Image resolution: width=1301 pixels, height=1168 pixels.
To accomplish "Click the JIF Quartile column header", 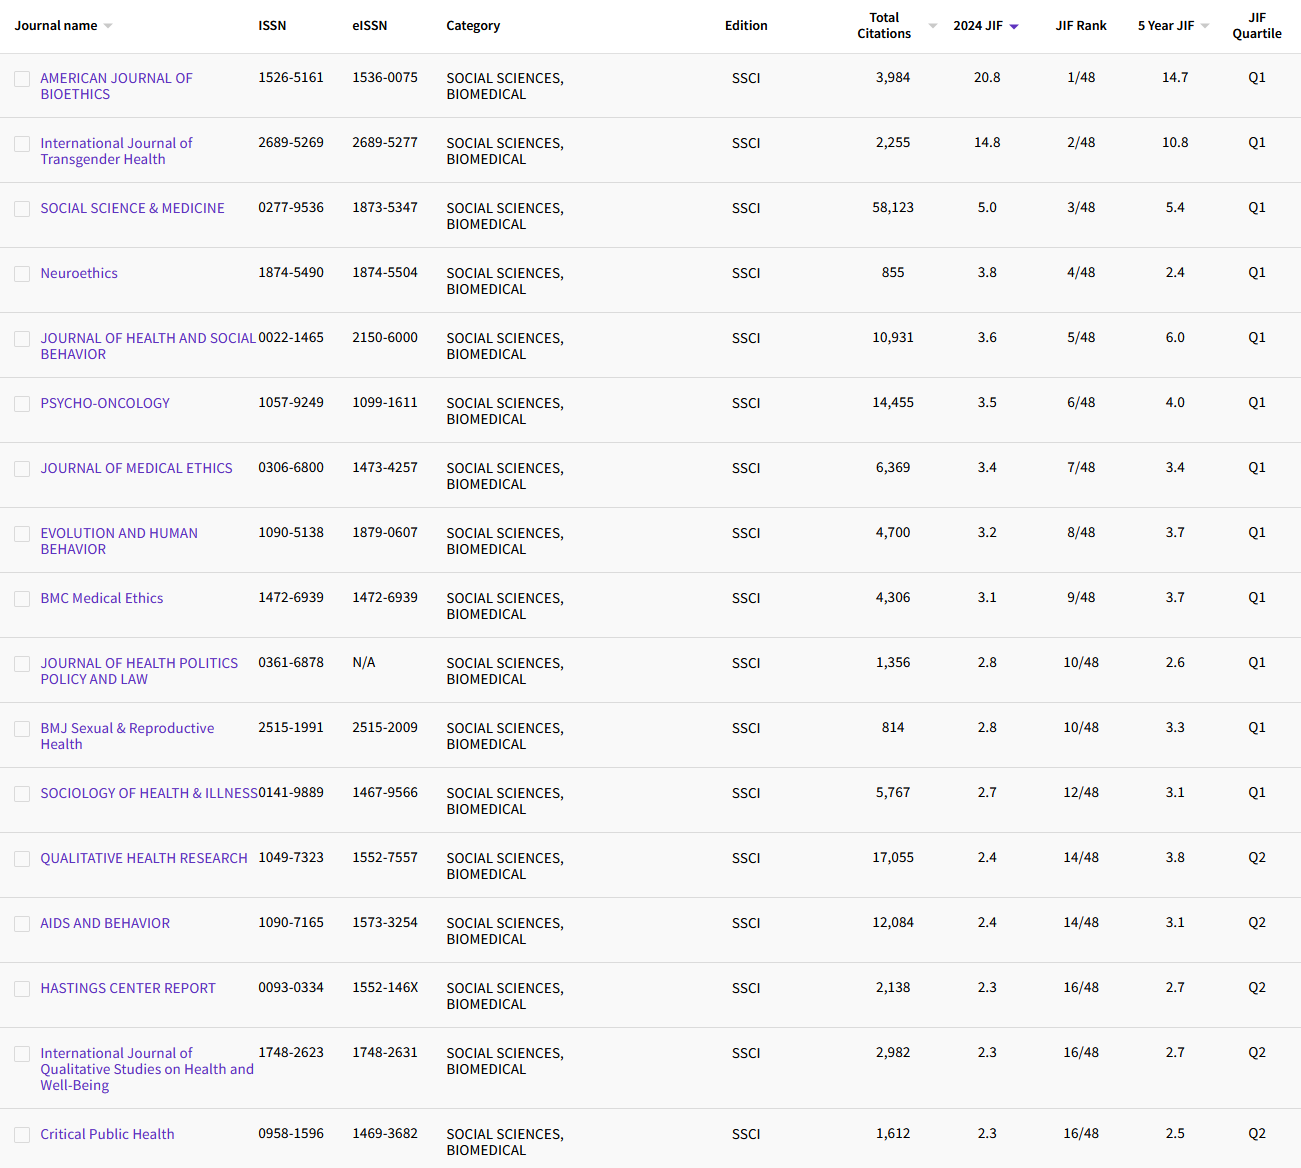I will [1256, 26].
